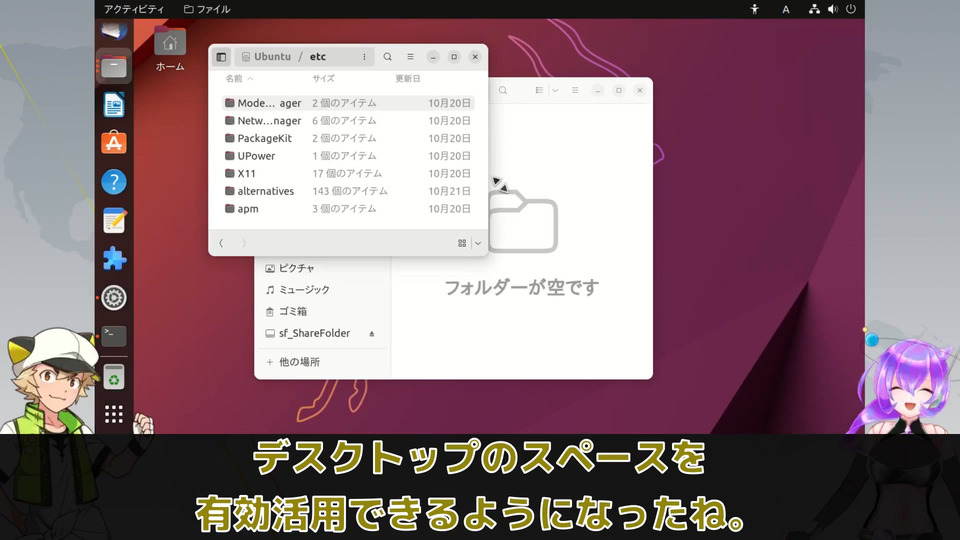Open the ファイル app menu
This screenshot has height=540, width=960.
point(208,9)
